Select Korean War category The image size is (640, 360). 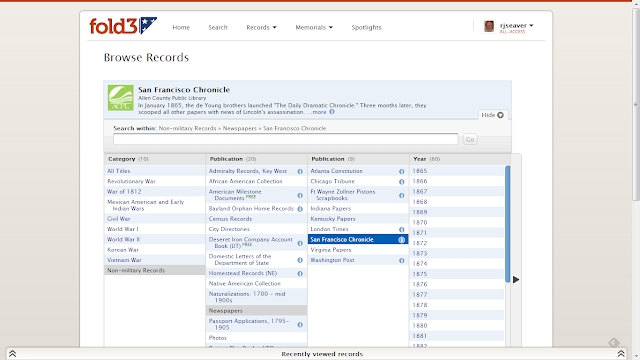[x=155, y=249]
